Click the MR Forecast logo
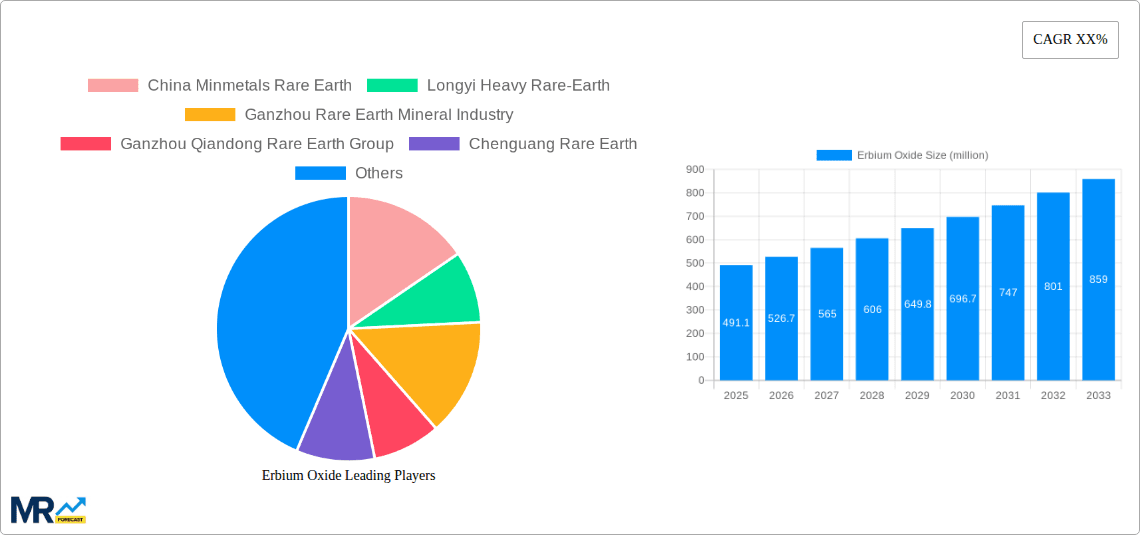This screenshot has width=1140, height=535. (49, 510)
